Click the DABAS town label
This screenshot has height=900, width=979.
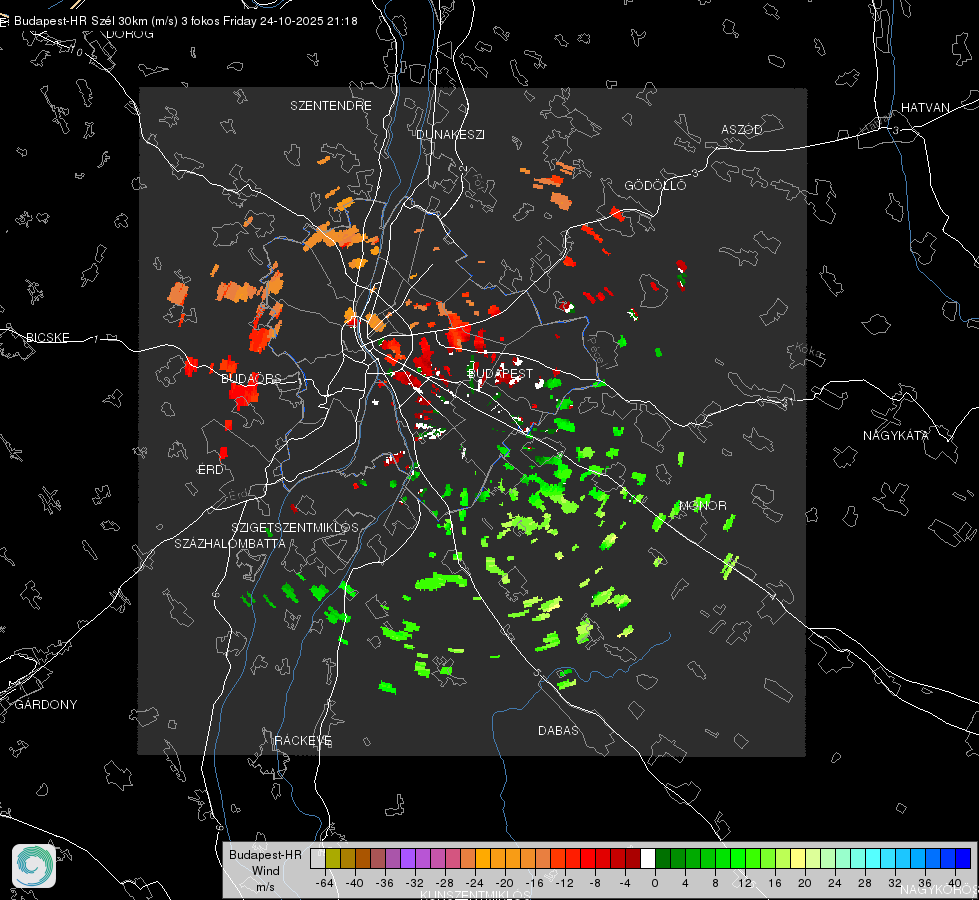558,730
